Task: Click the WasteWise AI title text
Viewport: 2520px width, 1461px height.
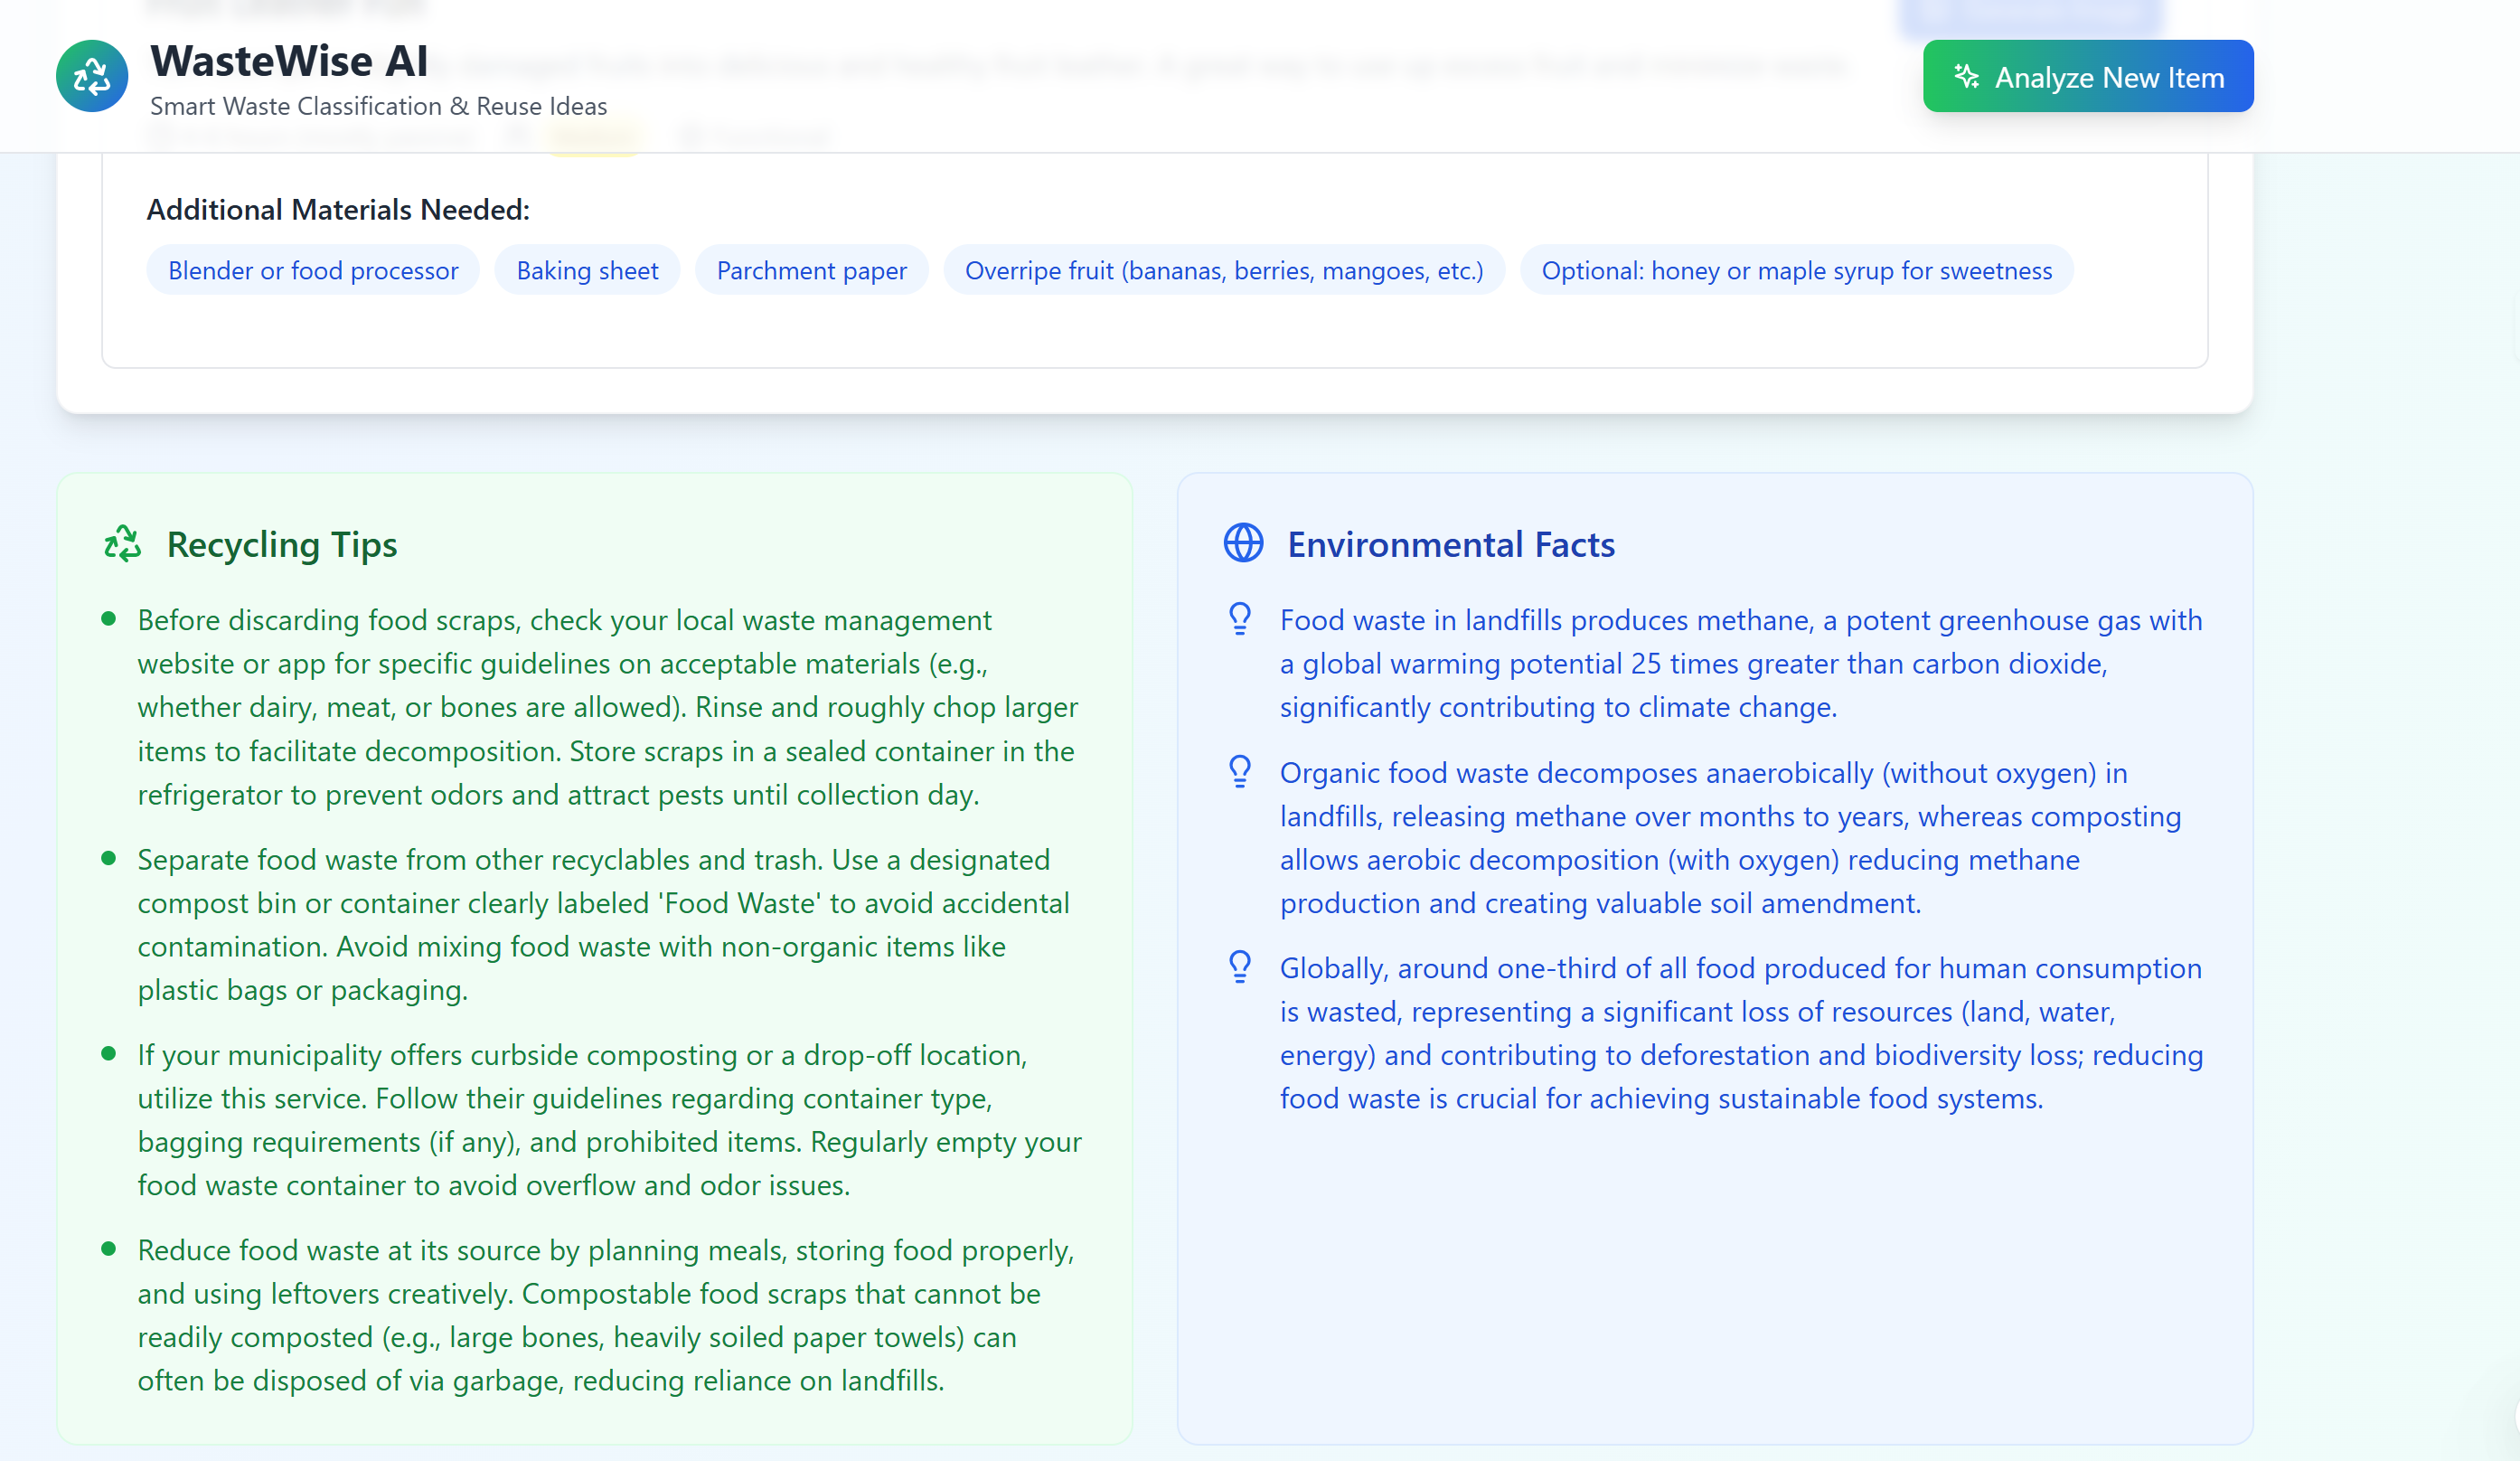Action: click(x=289, y=61)
